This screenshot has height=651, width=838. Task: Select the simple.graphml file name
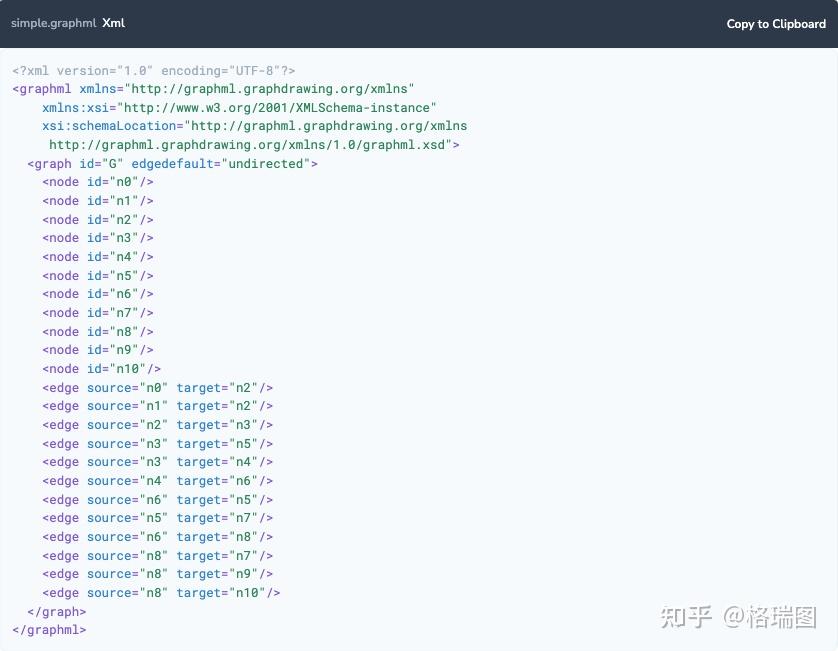53,23
